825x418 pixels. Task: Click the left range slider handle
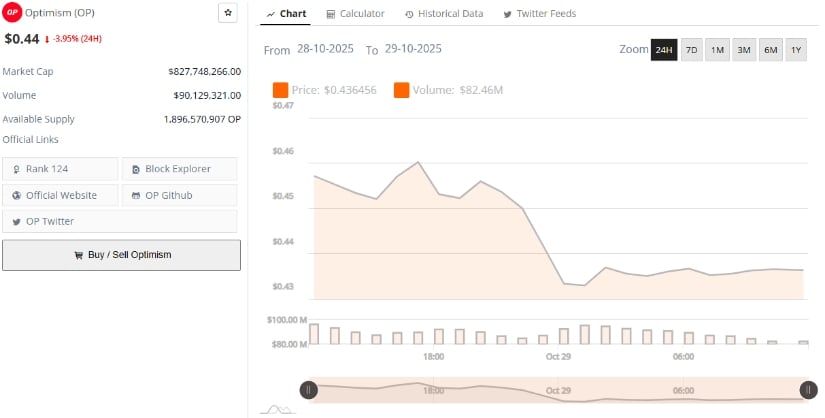pos(309,390)
